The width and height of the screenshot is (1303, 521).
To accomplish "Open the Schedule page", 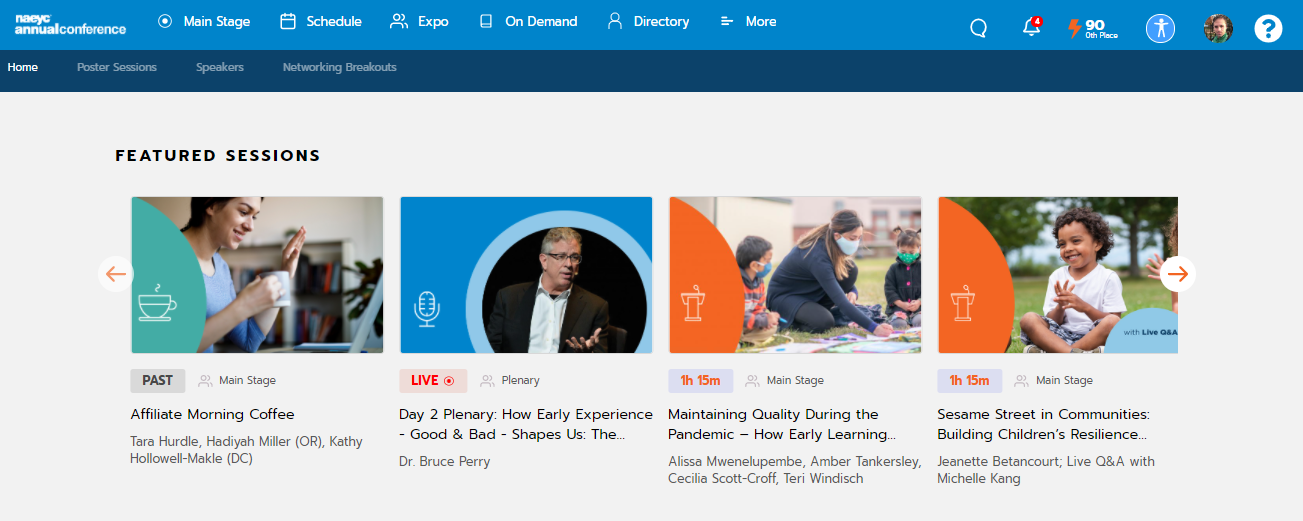I will point(320,21).
